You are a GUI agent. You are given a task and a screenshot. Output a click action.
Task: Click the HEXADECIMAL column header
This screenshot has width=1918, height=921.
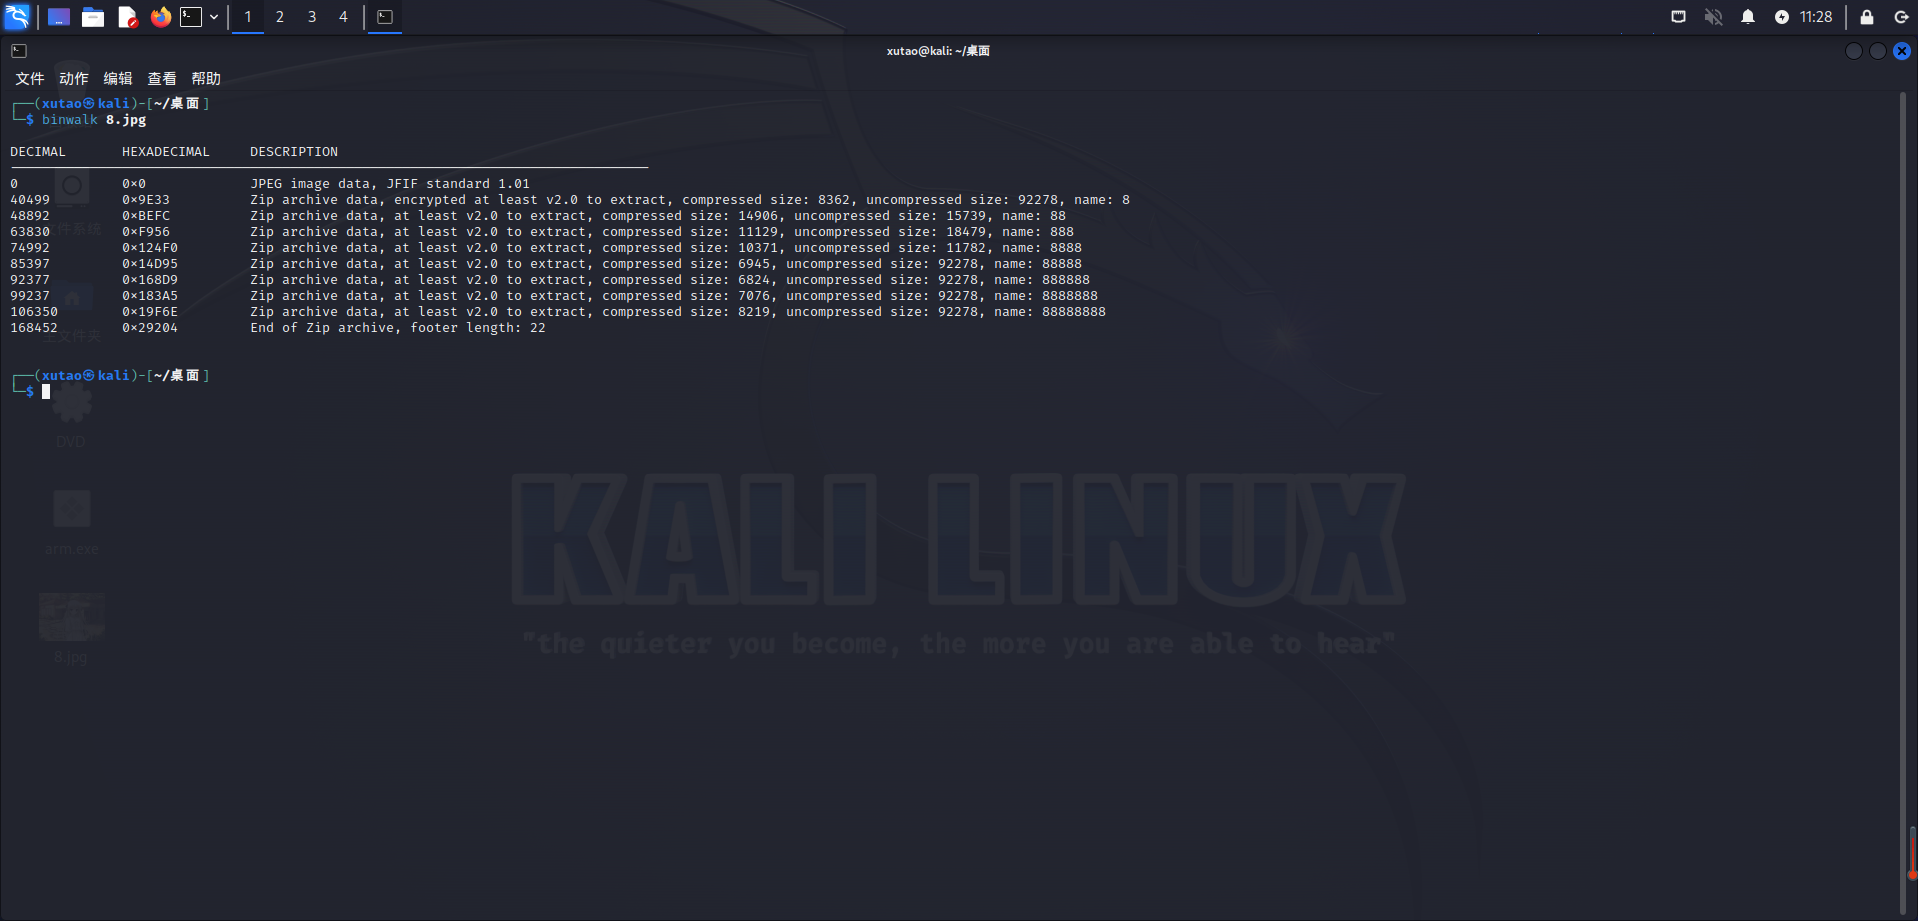coord(166,152)
